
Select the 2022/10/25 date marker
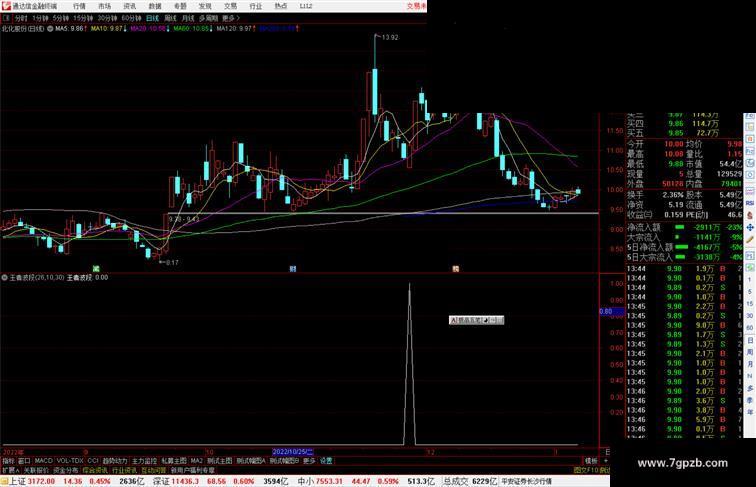293,452
